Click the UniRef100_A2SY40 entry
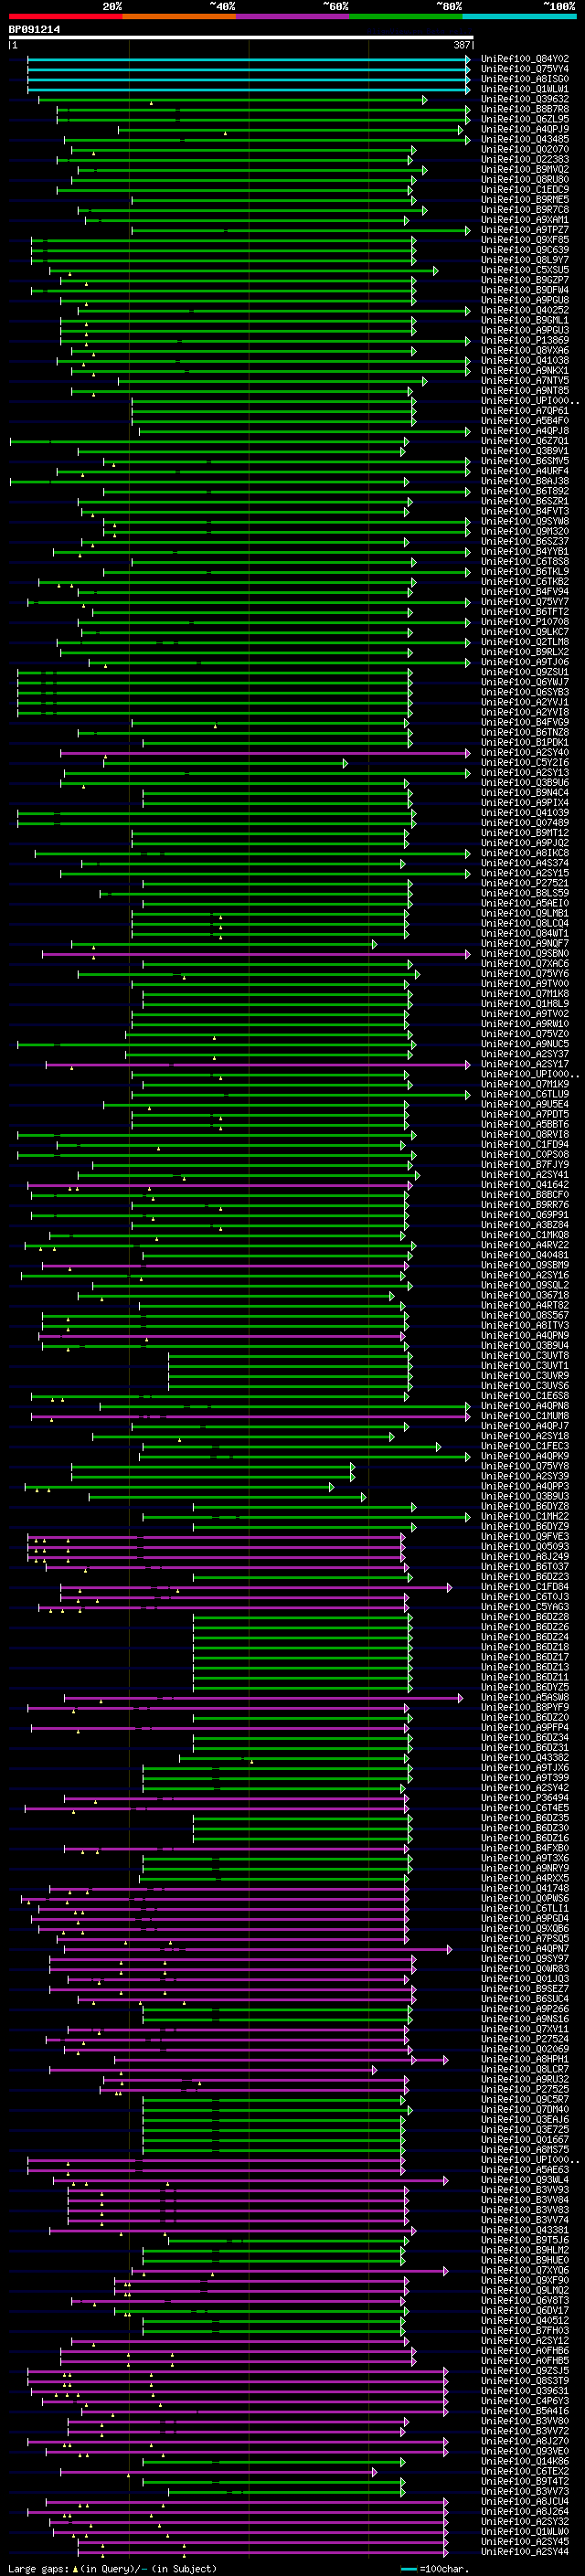This screenshot has width=585, height=2576. 525,753
